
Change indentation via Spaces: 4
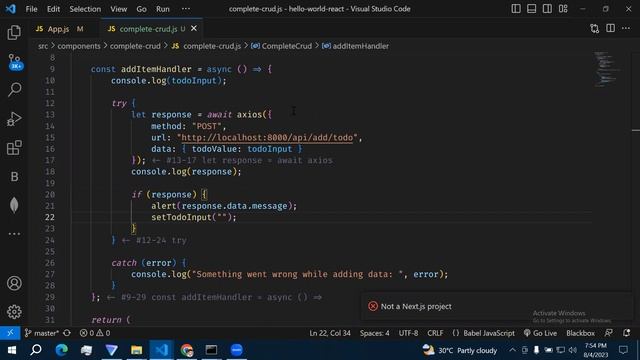374,333
